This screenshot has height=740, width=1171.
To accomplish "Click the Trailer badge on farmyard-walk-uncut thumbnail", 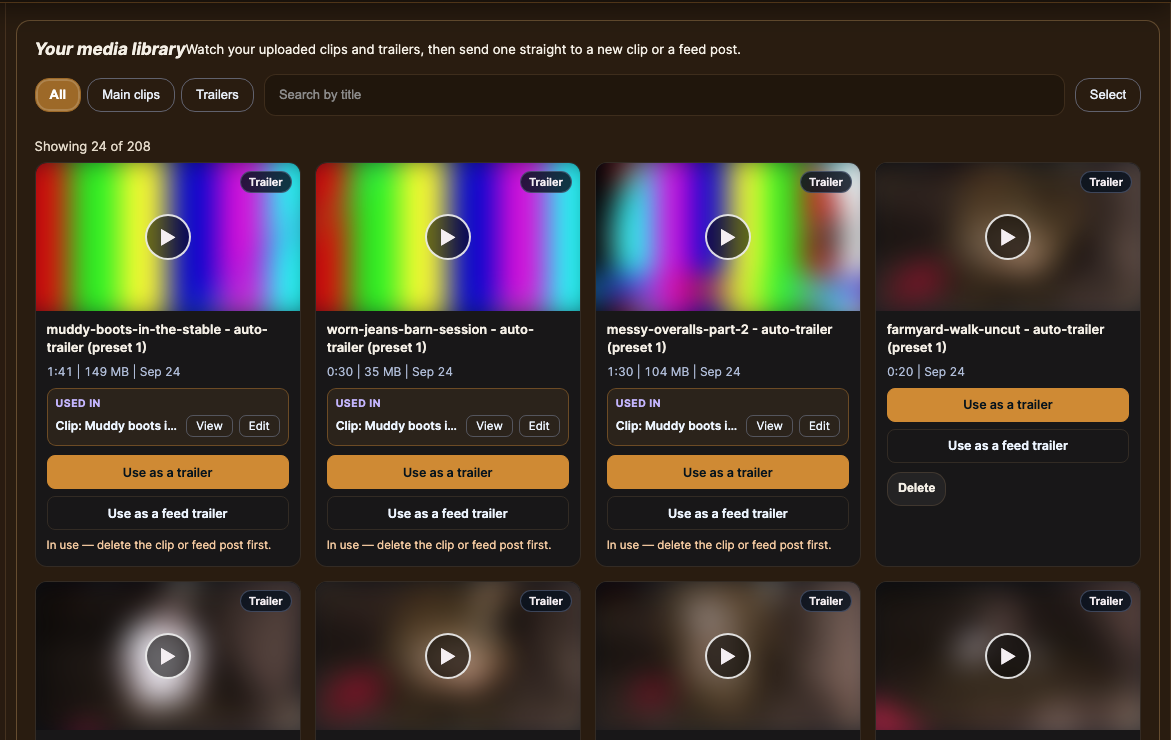I will pyautogui.click(x=1106, y=182).
